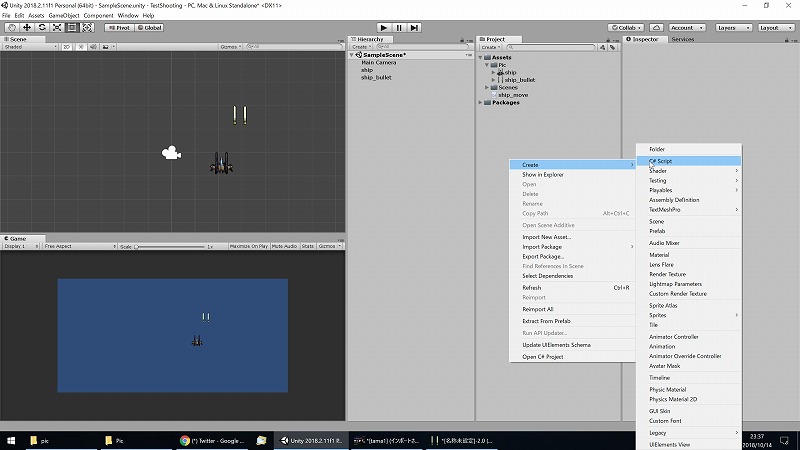Screen dimensions: 800x450
Task: Select the Rect Transform tool
Action: (x=72, y=28)
